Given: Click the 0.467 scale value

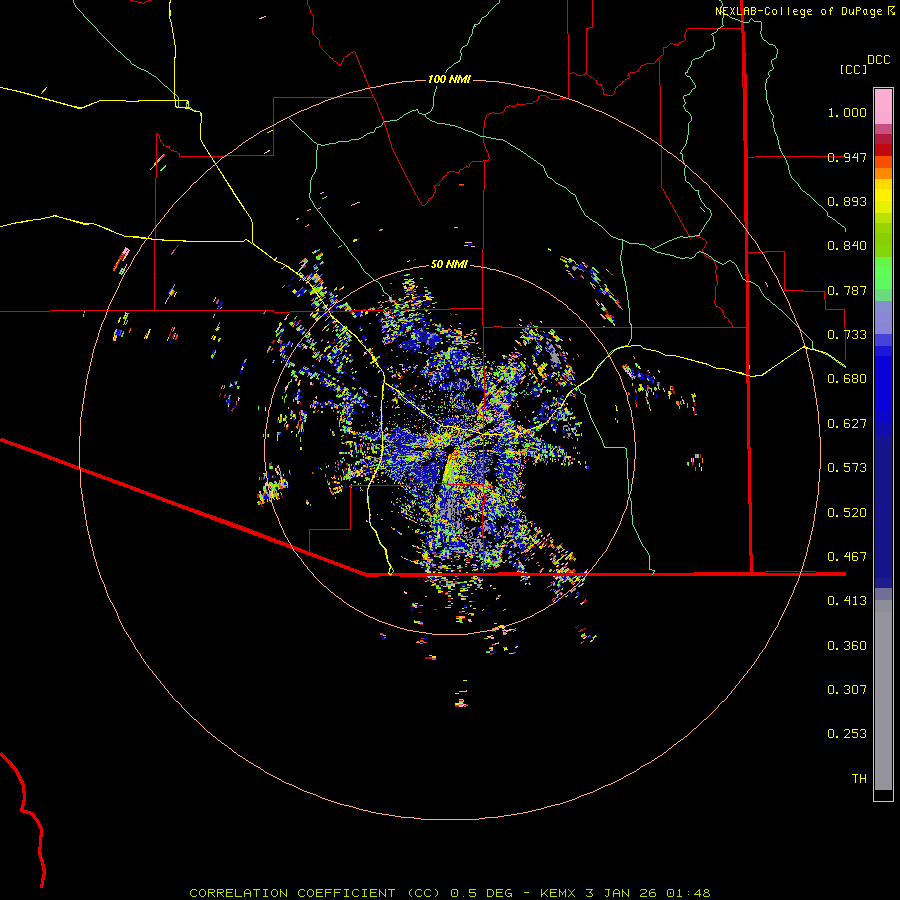Looking at the screenshot, I should pos(847,557).
